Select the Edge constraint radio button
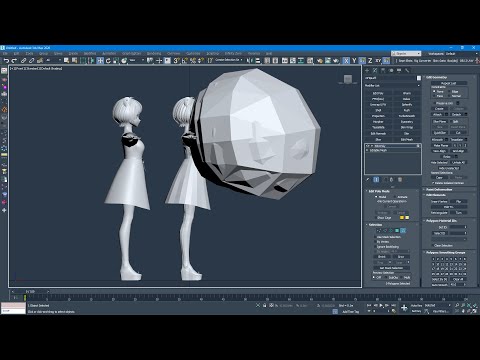Image resolution: width=480 pixels, height=360 pixels. [x=450, y=91]
